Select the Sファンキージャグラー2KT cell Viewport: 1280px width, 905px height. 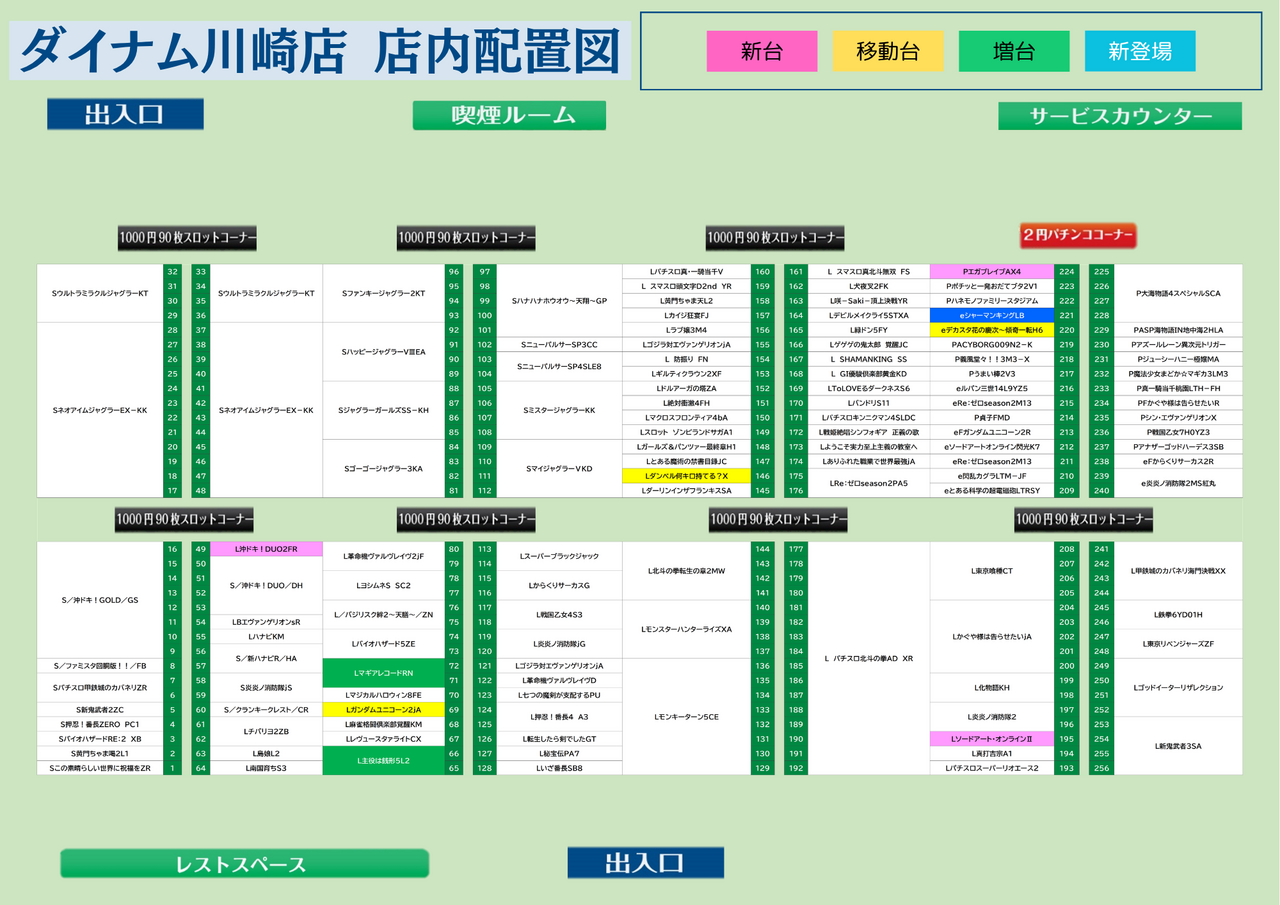[x=384, y=293]
